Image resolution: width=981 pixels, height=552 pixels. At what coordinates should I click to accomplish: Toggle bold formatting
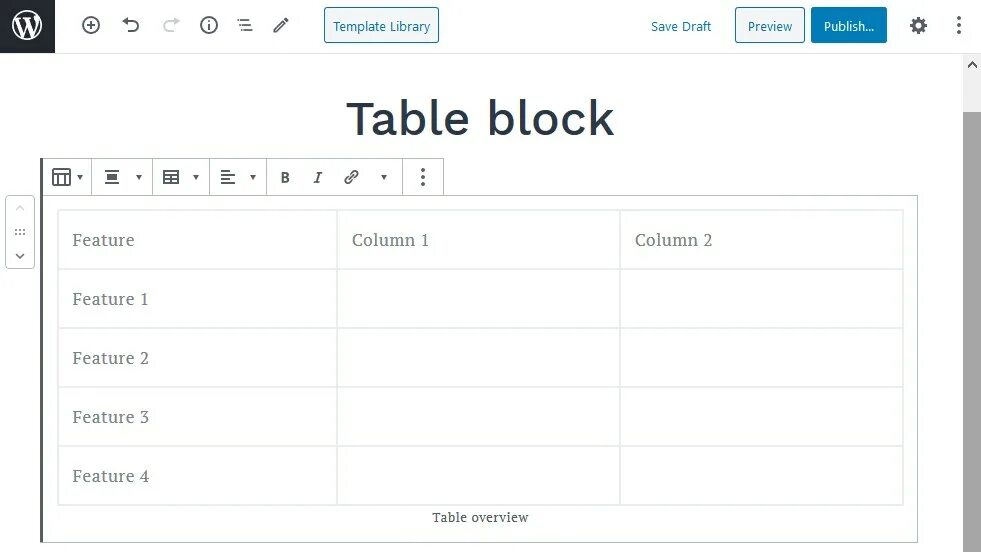285,177
